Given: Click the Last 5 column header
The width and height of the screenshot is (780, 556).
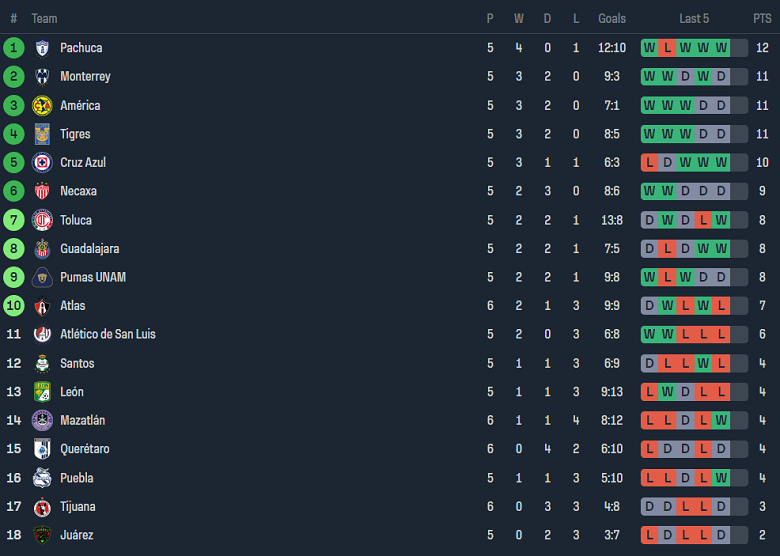Looking at the screenshot, I should (x=694, y=19).
